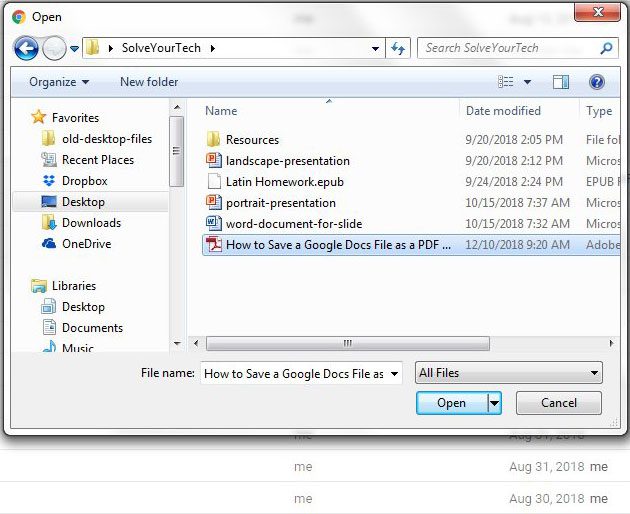Click the navigation pane vertical scrollbar thumb

(176, 151)
